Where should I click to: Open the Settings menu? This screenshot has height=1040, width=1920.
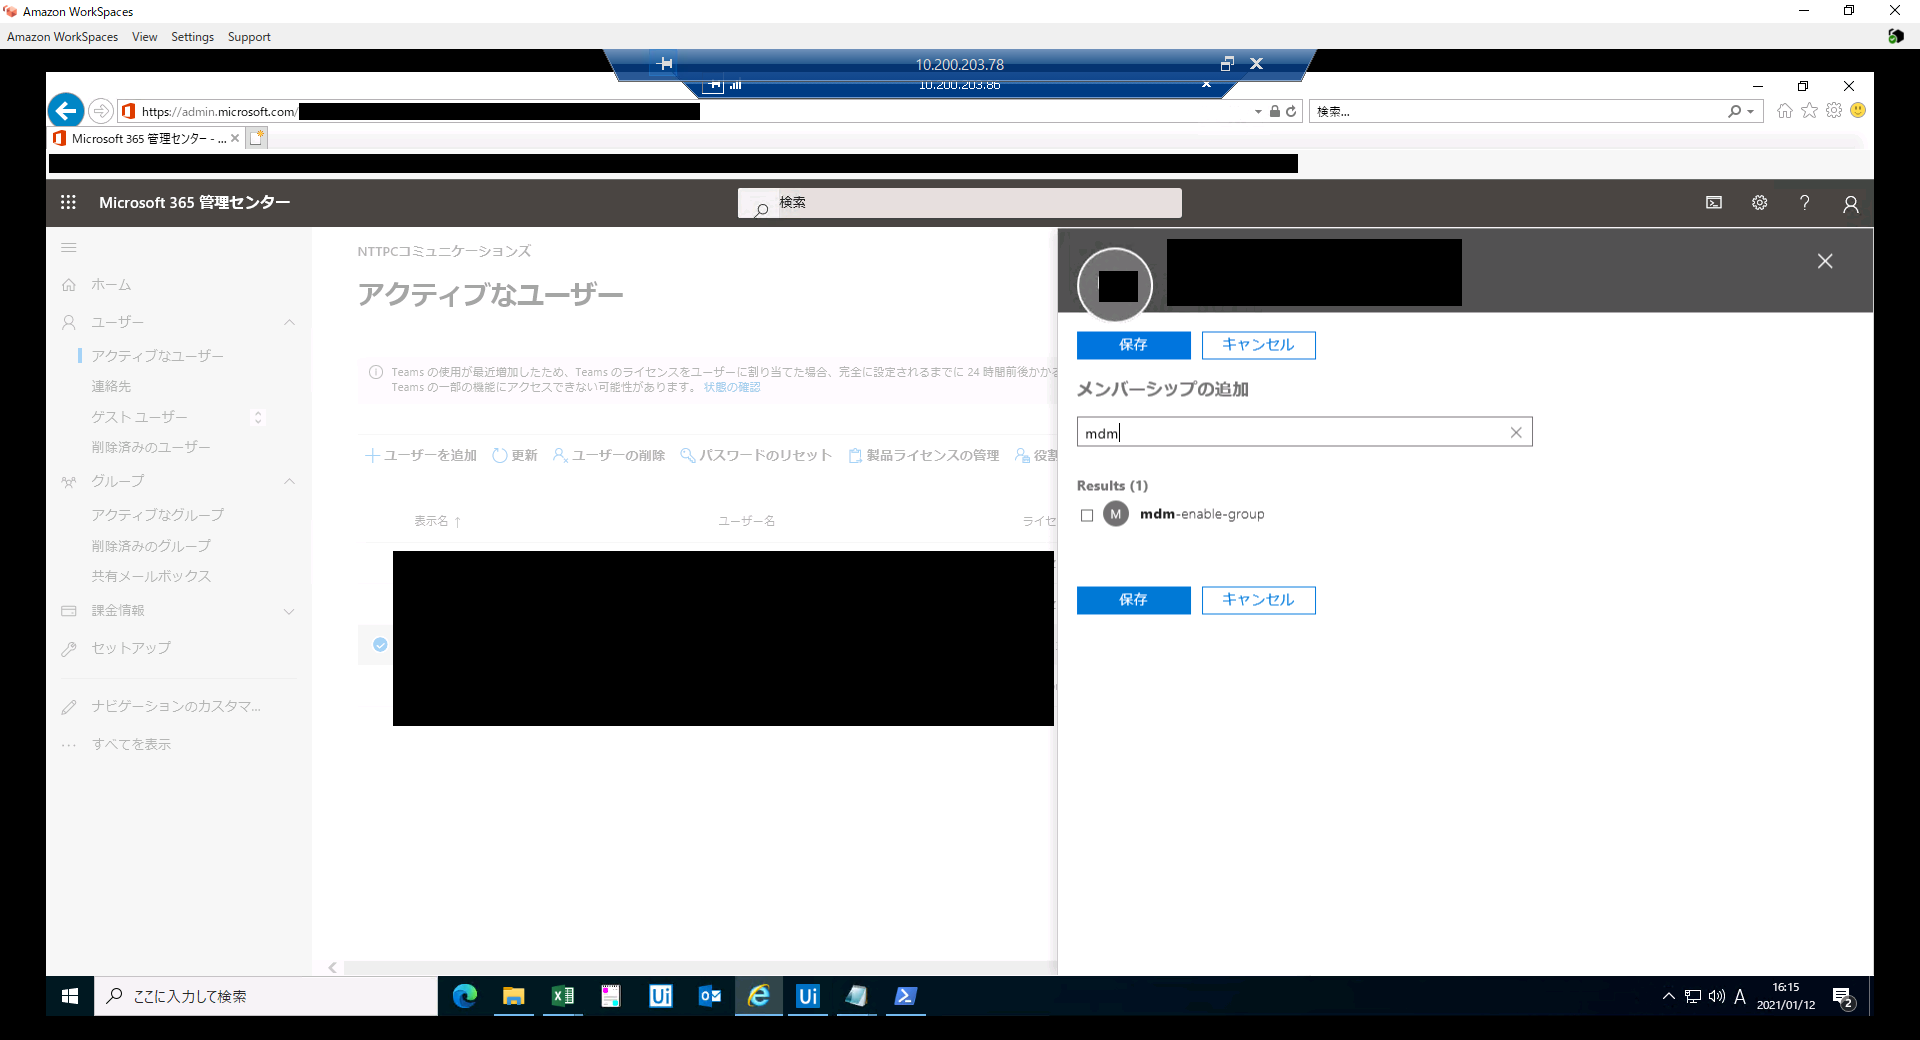192,37
